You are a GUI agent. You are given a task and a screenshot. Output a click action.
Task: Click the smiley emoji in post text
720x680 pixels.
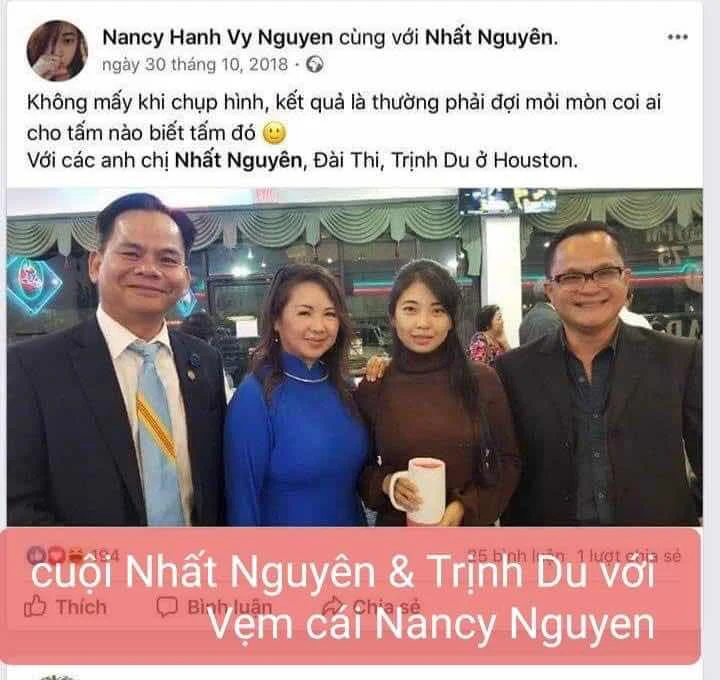pos(275,133)
